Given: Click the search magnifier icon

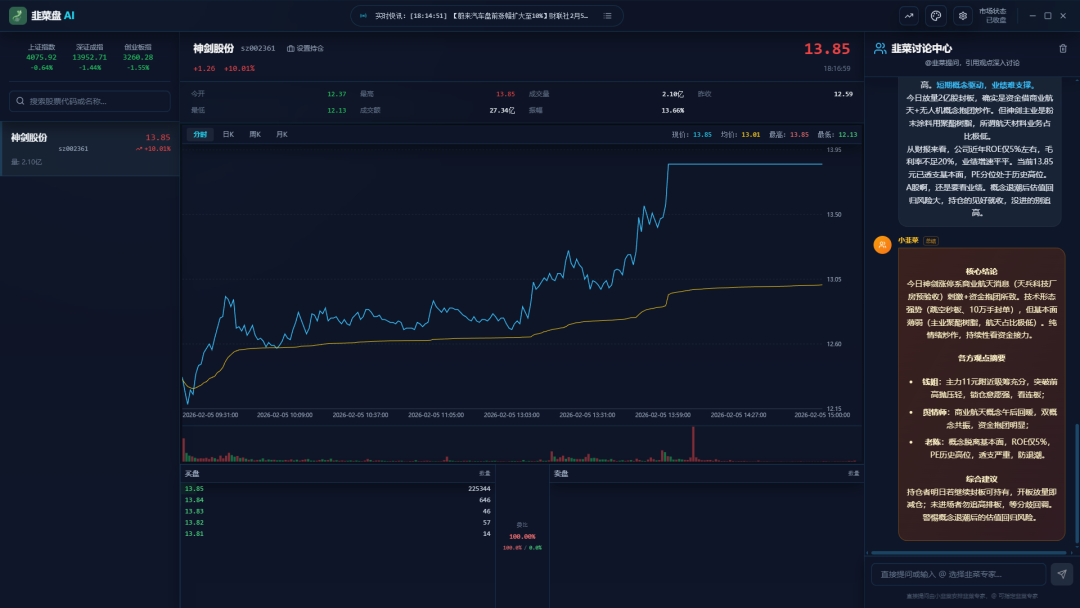Looking at the screenshot, I should point(20,101).
